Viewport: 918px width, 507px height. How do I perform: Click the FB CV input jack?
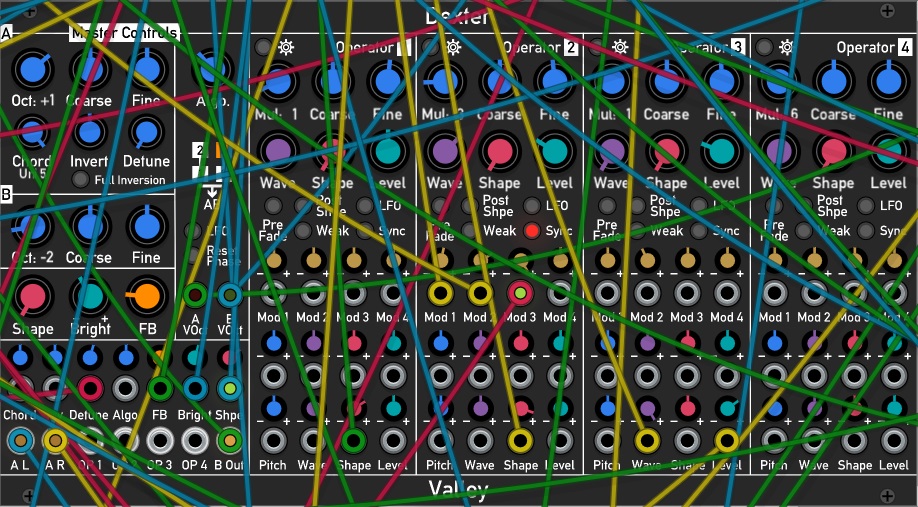[x=160, y=388]
